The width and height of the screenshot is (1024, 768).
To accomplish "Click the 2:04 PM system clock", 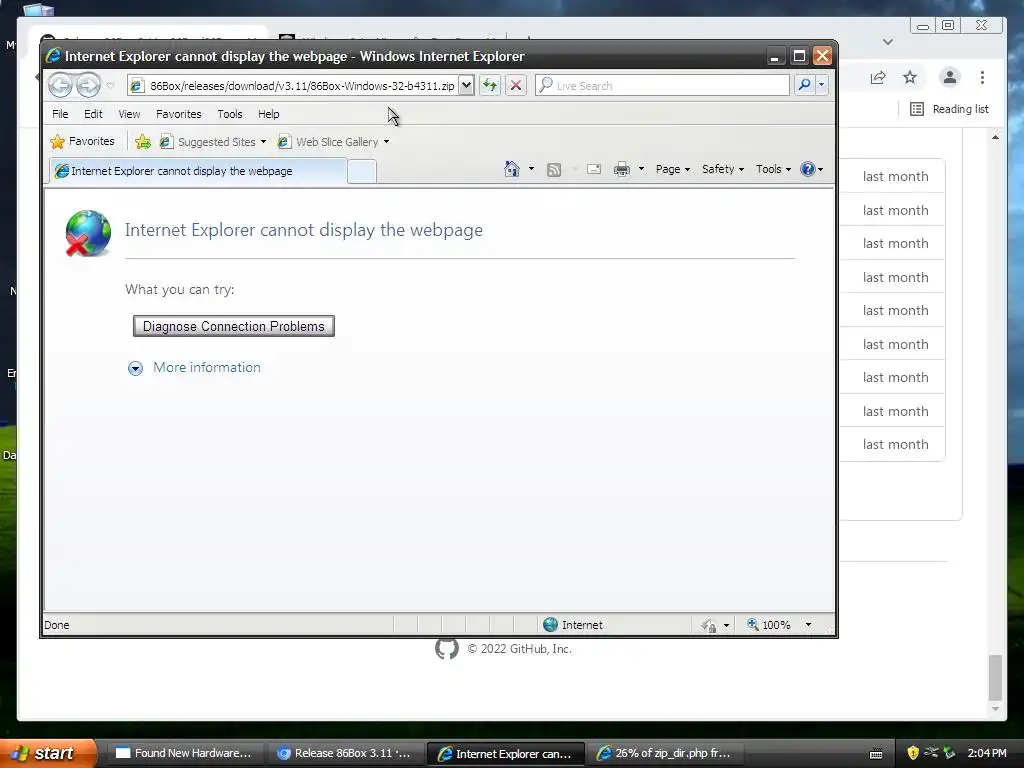I will [987, 753].
